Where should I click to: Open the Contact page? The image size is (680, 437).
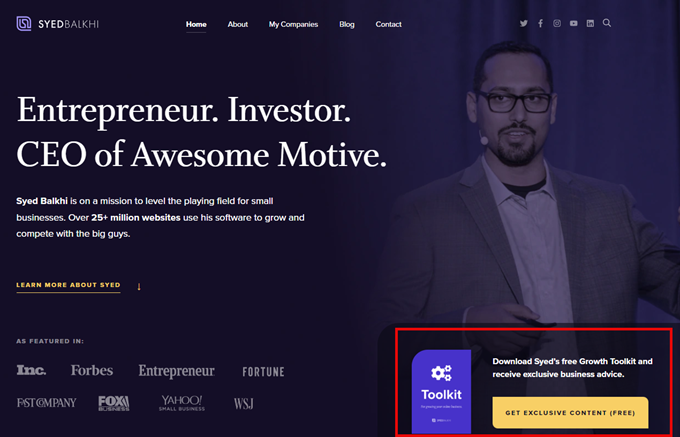point(388,24)
